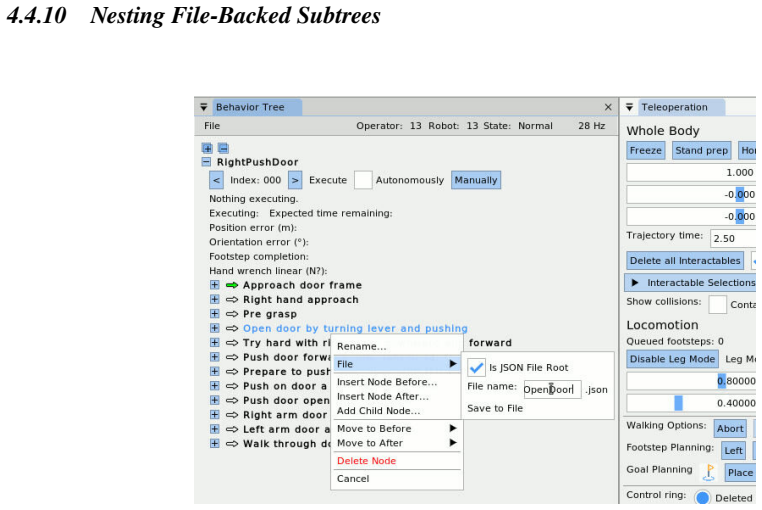
Task: Click the Stand prep button
Action: 701,151
